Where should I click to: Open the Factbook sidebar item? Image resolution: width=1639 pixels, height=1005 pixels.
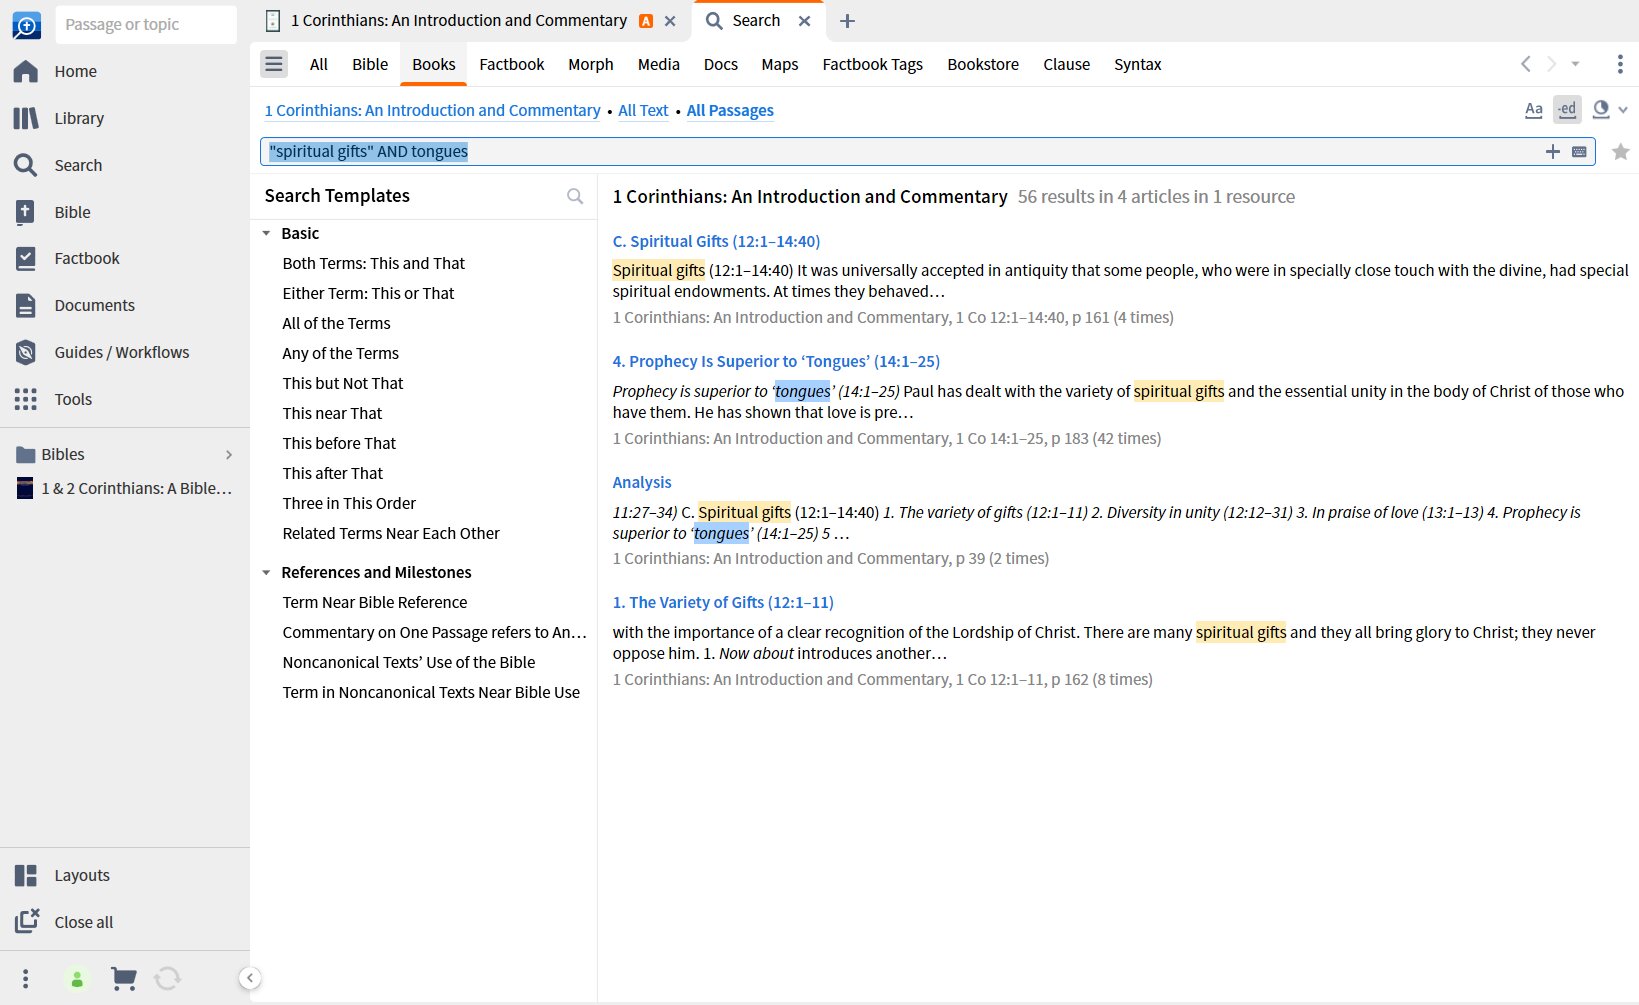87,258
